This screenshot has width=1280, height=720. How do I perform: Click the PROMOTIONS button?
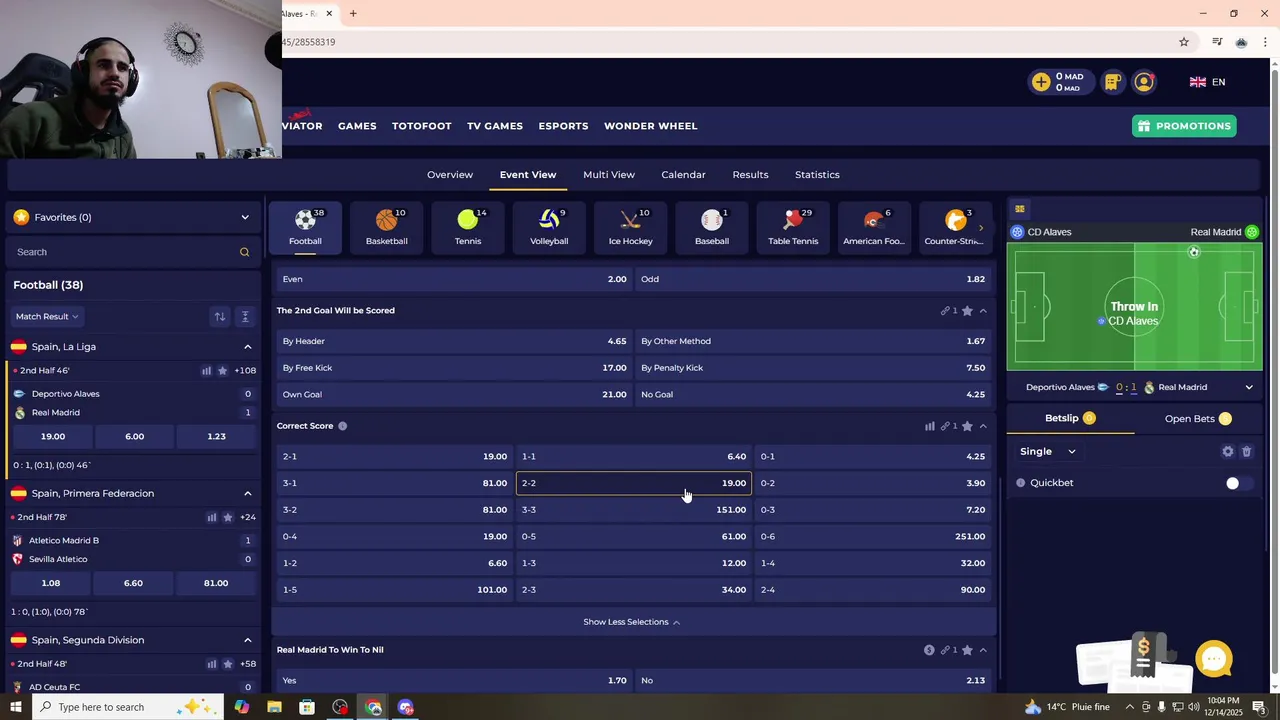pyautogui.click(x=1184, y=126)
